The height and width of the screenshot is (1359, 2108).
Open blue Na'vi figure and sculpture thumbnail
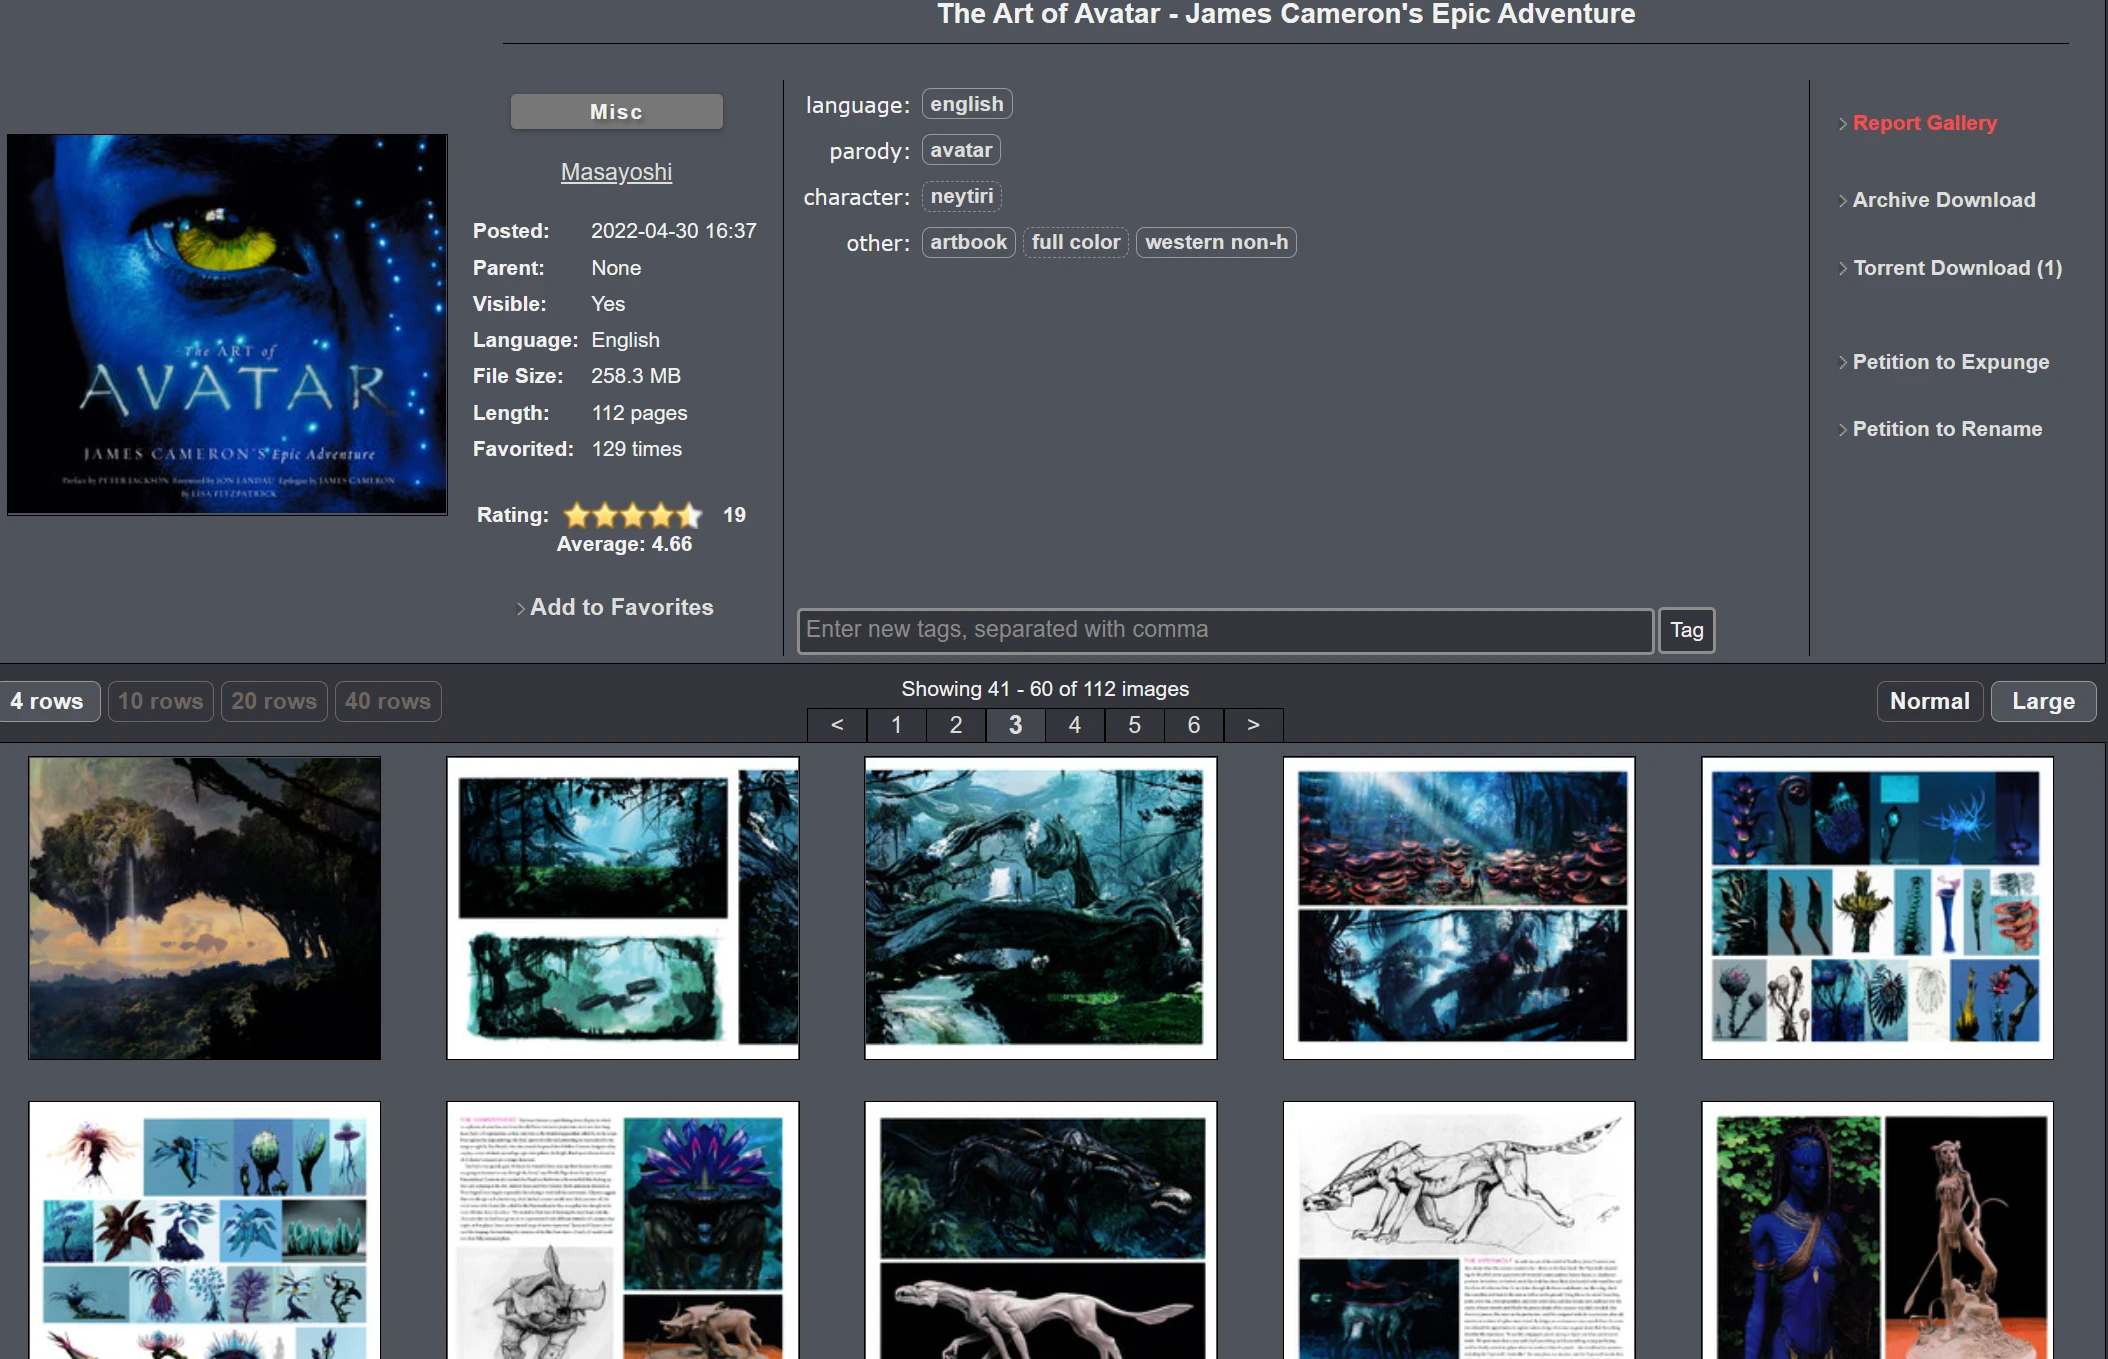[1877, 1230]
